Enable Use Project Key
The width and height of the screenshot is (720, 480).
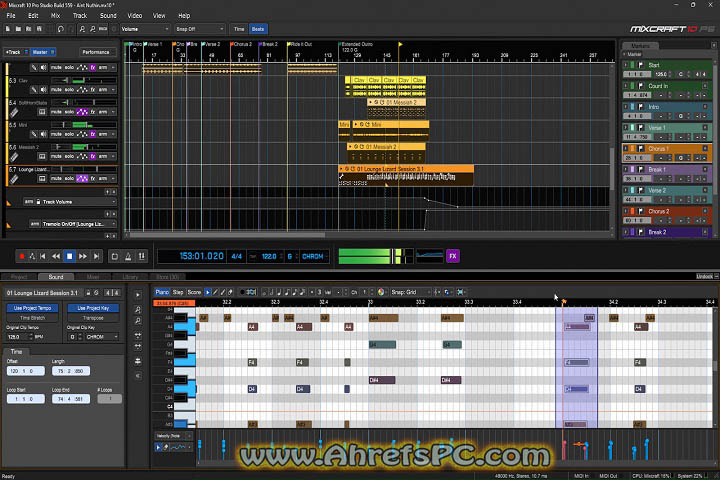click(93, 308)
